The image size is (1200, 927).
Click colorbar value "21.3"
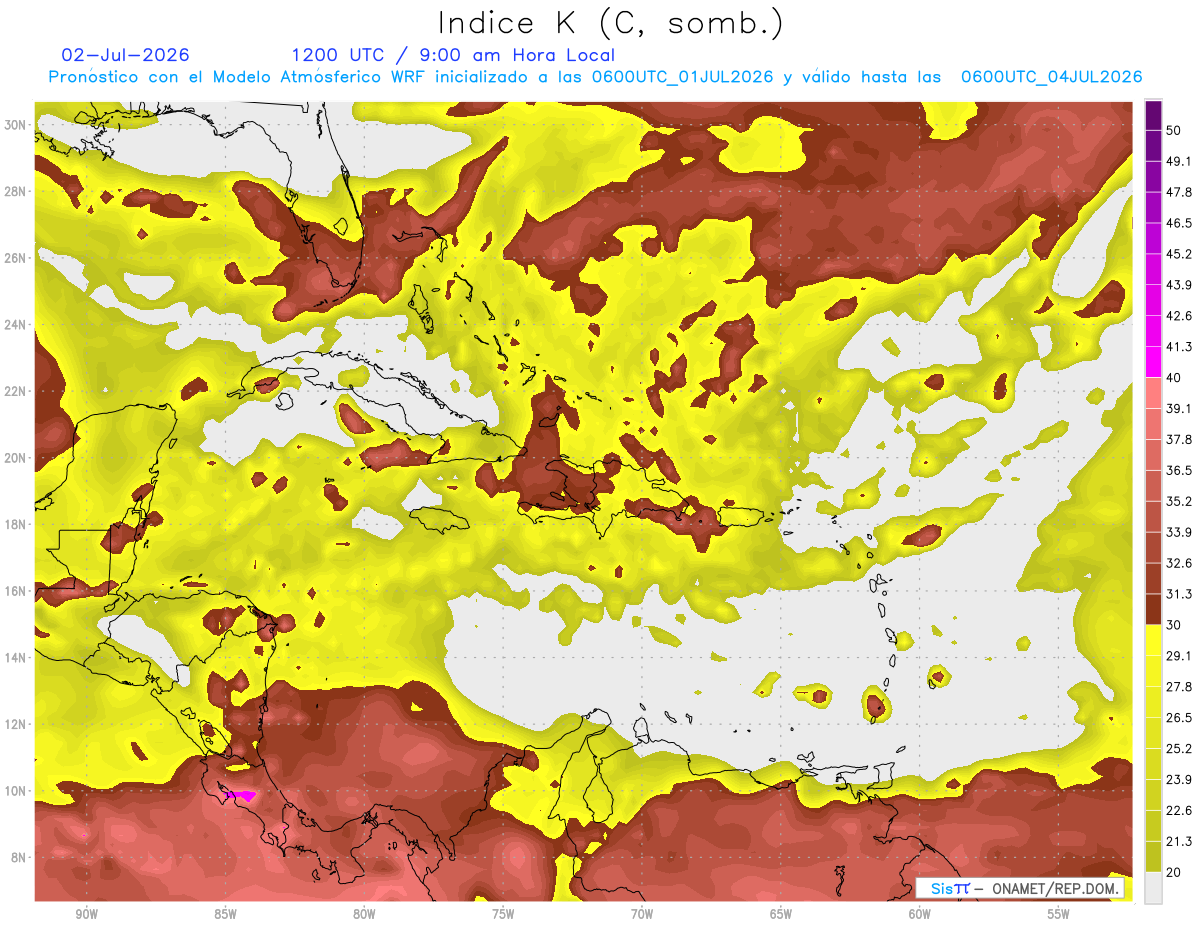[x=1178, y=842]
